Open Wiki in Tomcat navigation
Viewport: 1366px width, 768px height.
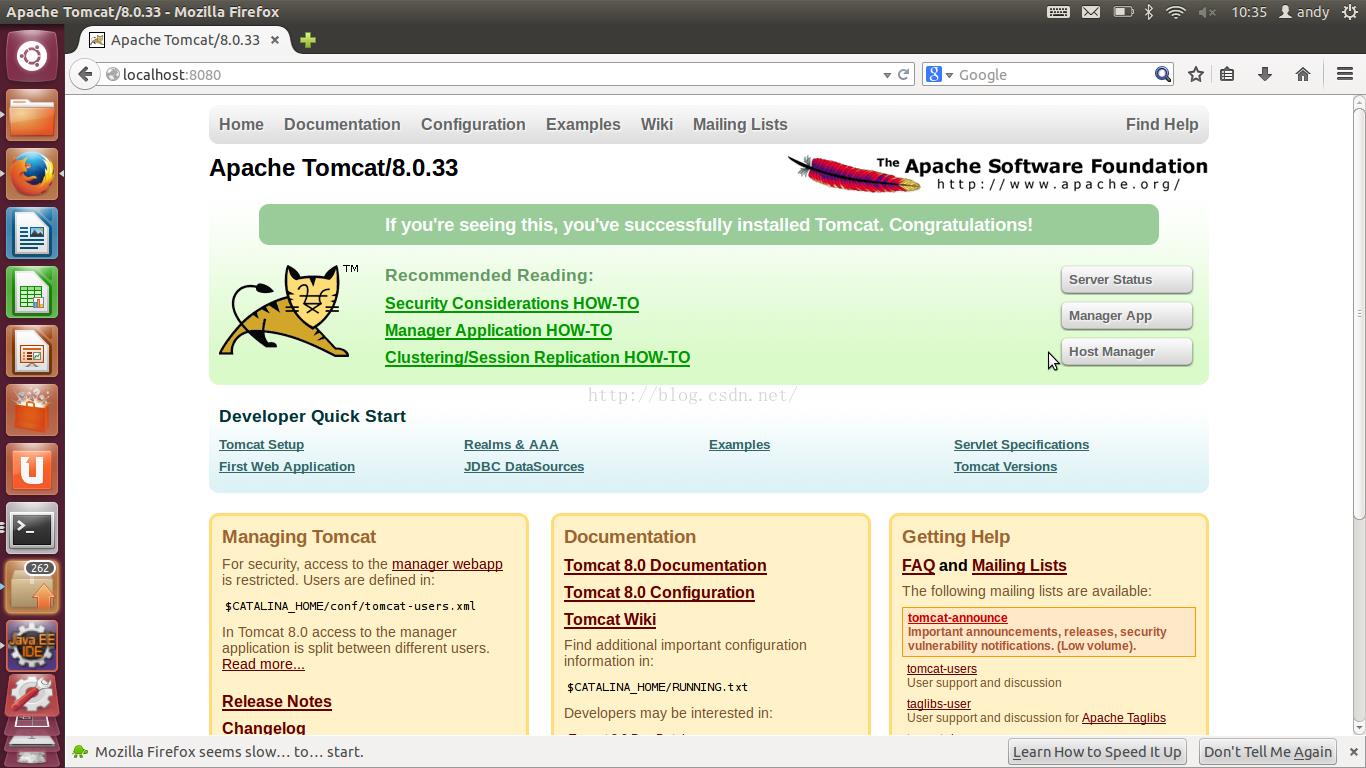coord(656,124)
